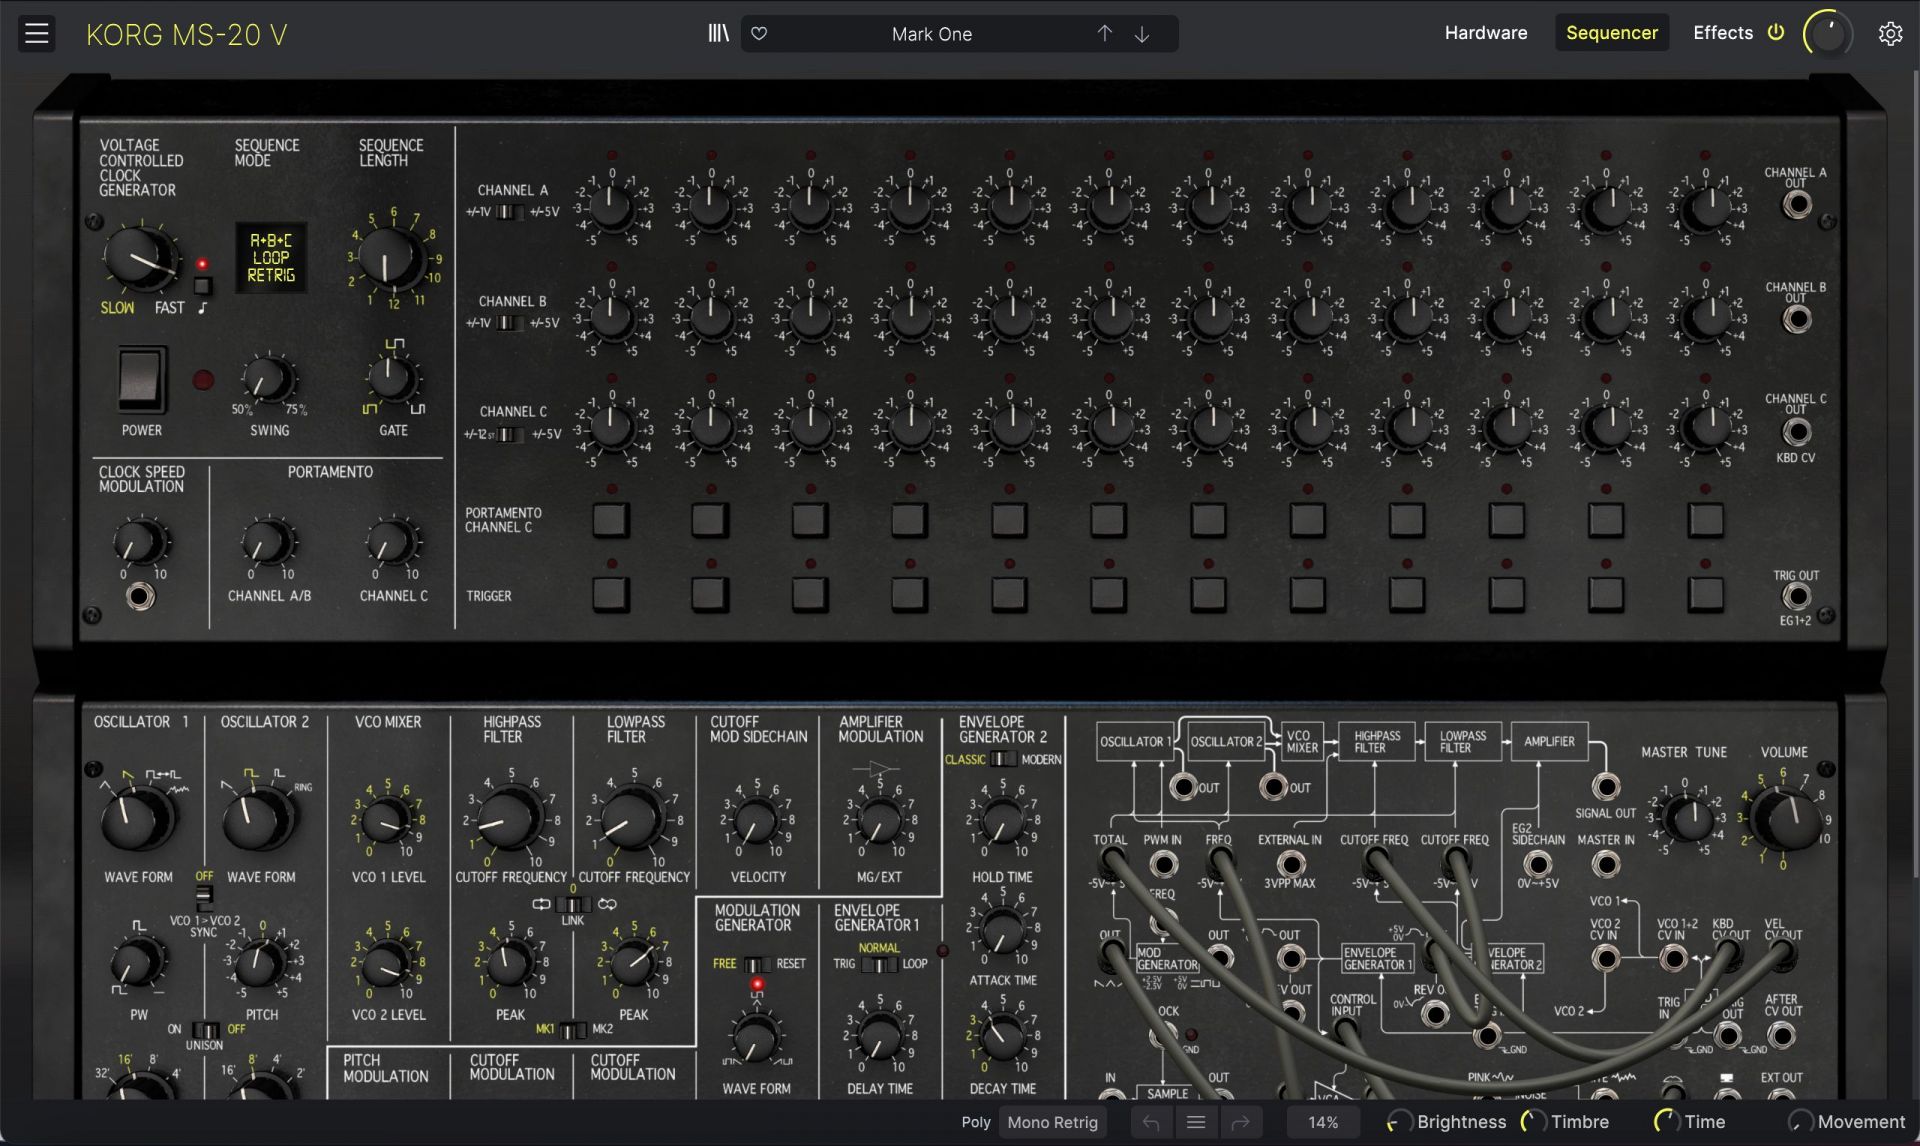Open the Mono Retrig voice mode dropdown
The height and width of the screenshot is (1146, 1920).
tap(1052, 1122)
